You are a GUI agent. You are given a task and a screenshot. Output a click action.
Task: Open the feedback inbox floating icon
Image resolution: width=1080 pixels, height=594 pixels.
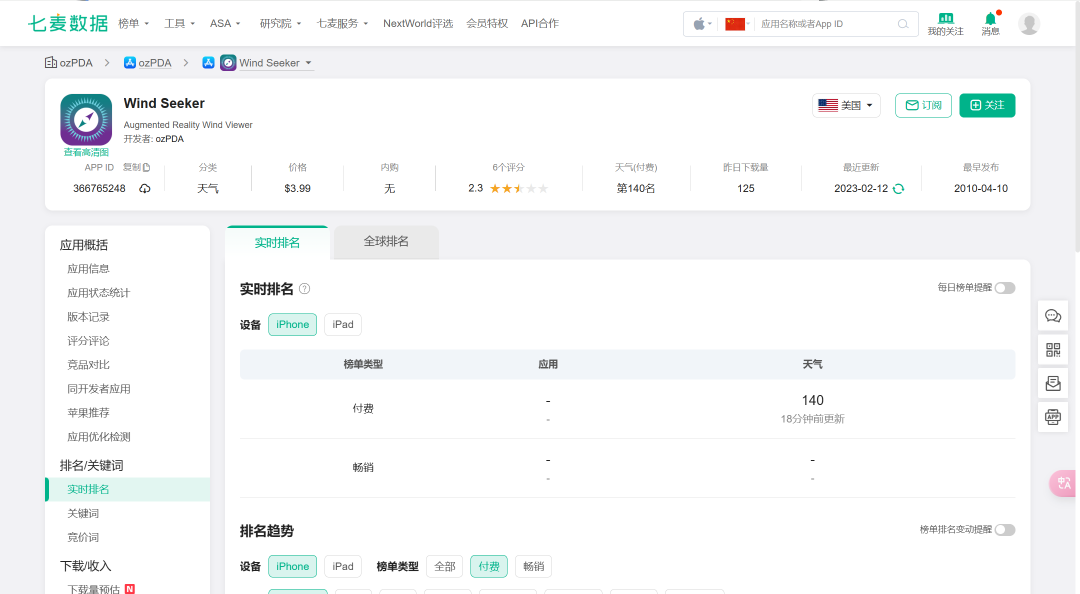(x=1053, y=384)
